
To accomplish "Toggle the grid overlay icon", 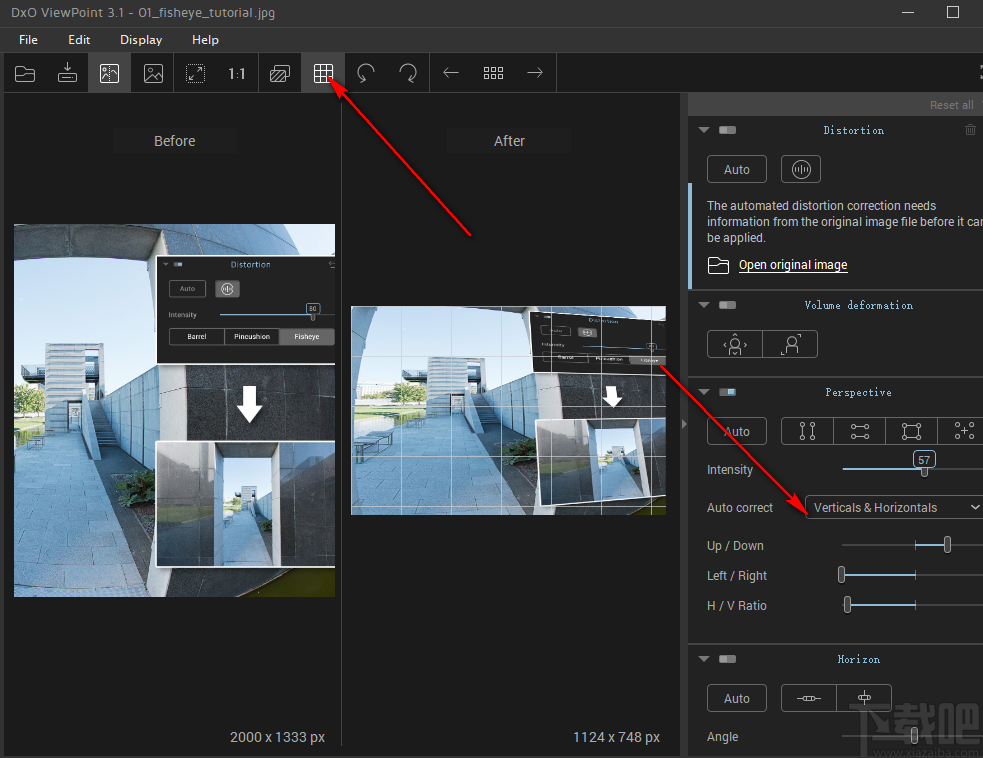I will pyautogui.click(x=323, y=73).
